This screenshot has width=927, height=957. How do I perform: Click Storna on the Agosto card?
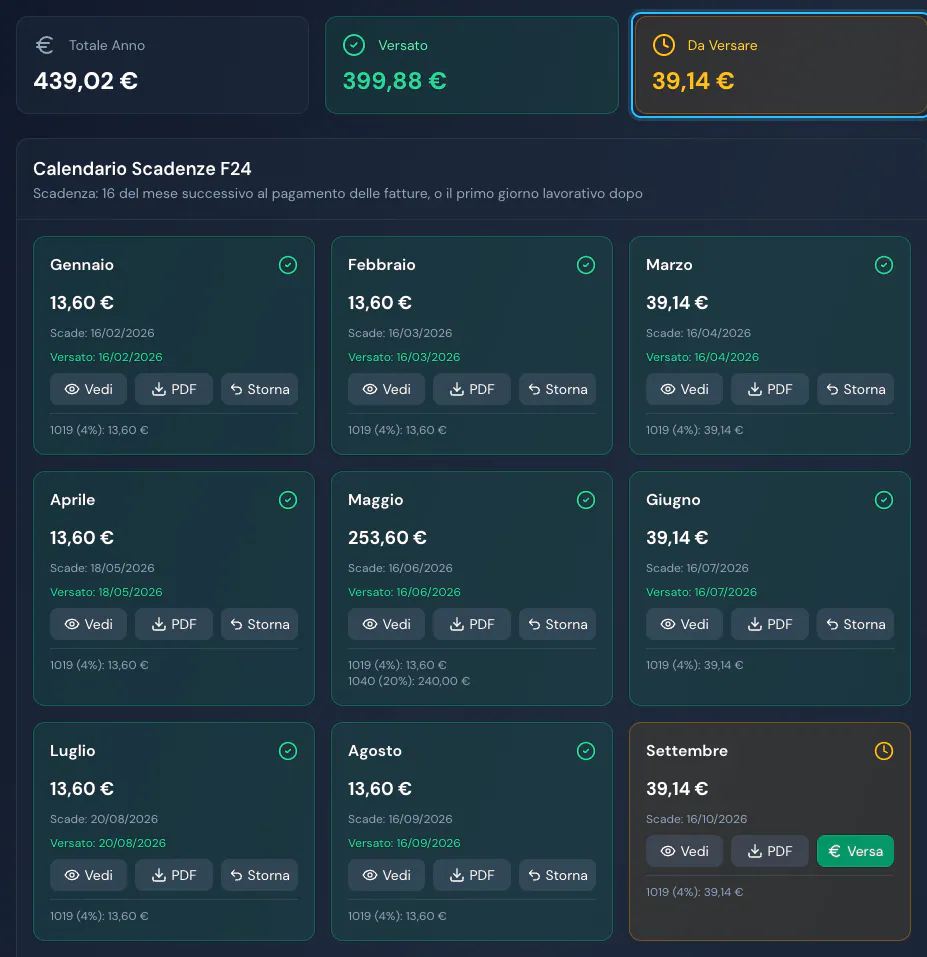pyautogui.click(x=557, y=875)
